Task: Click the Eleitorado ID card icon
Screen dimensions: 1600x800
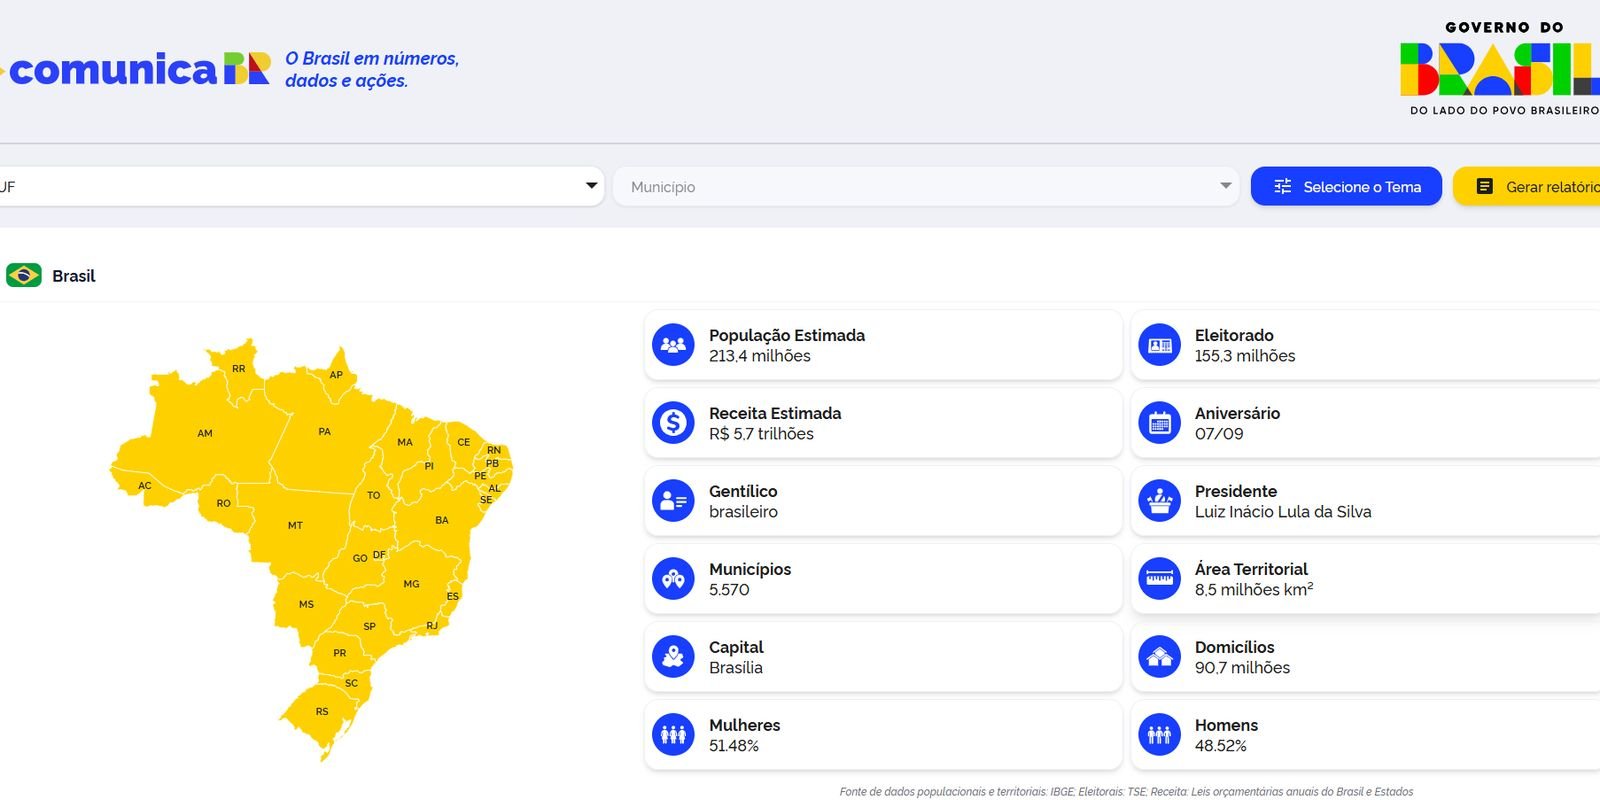Action: [1159, 345]
